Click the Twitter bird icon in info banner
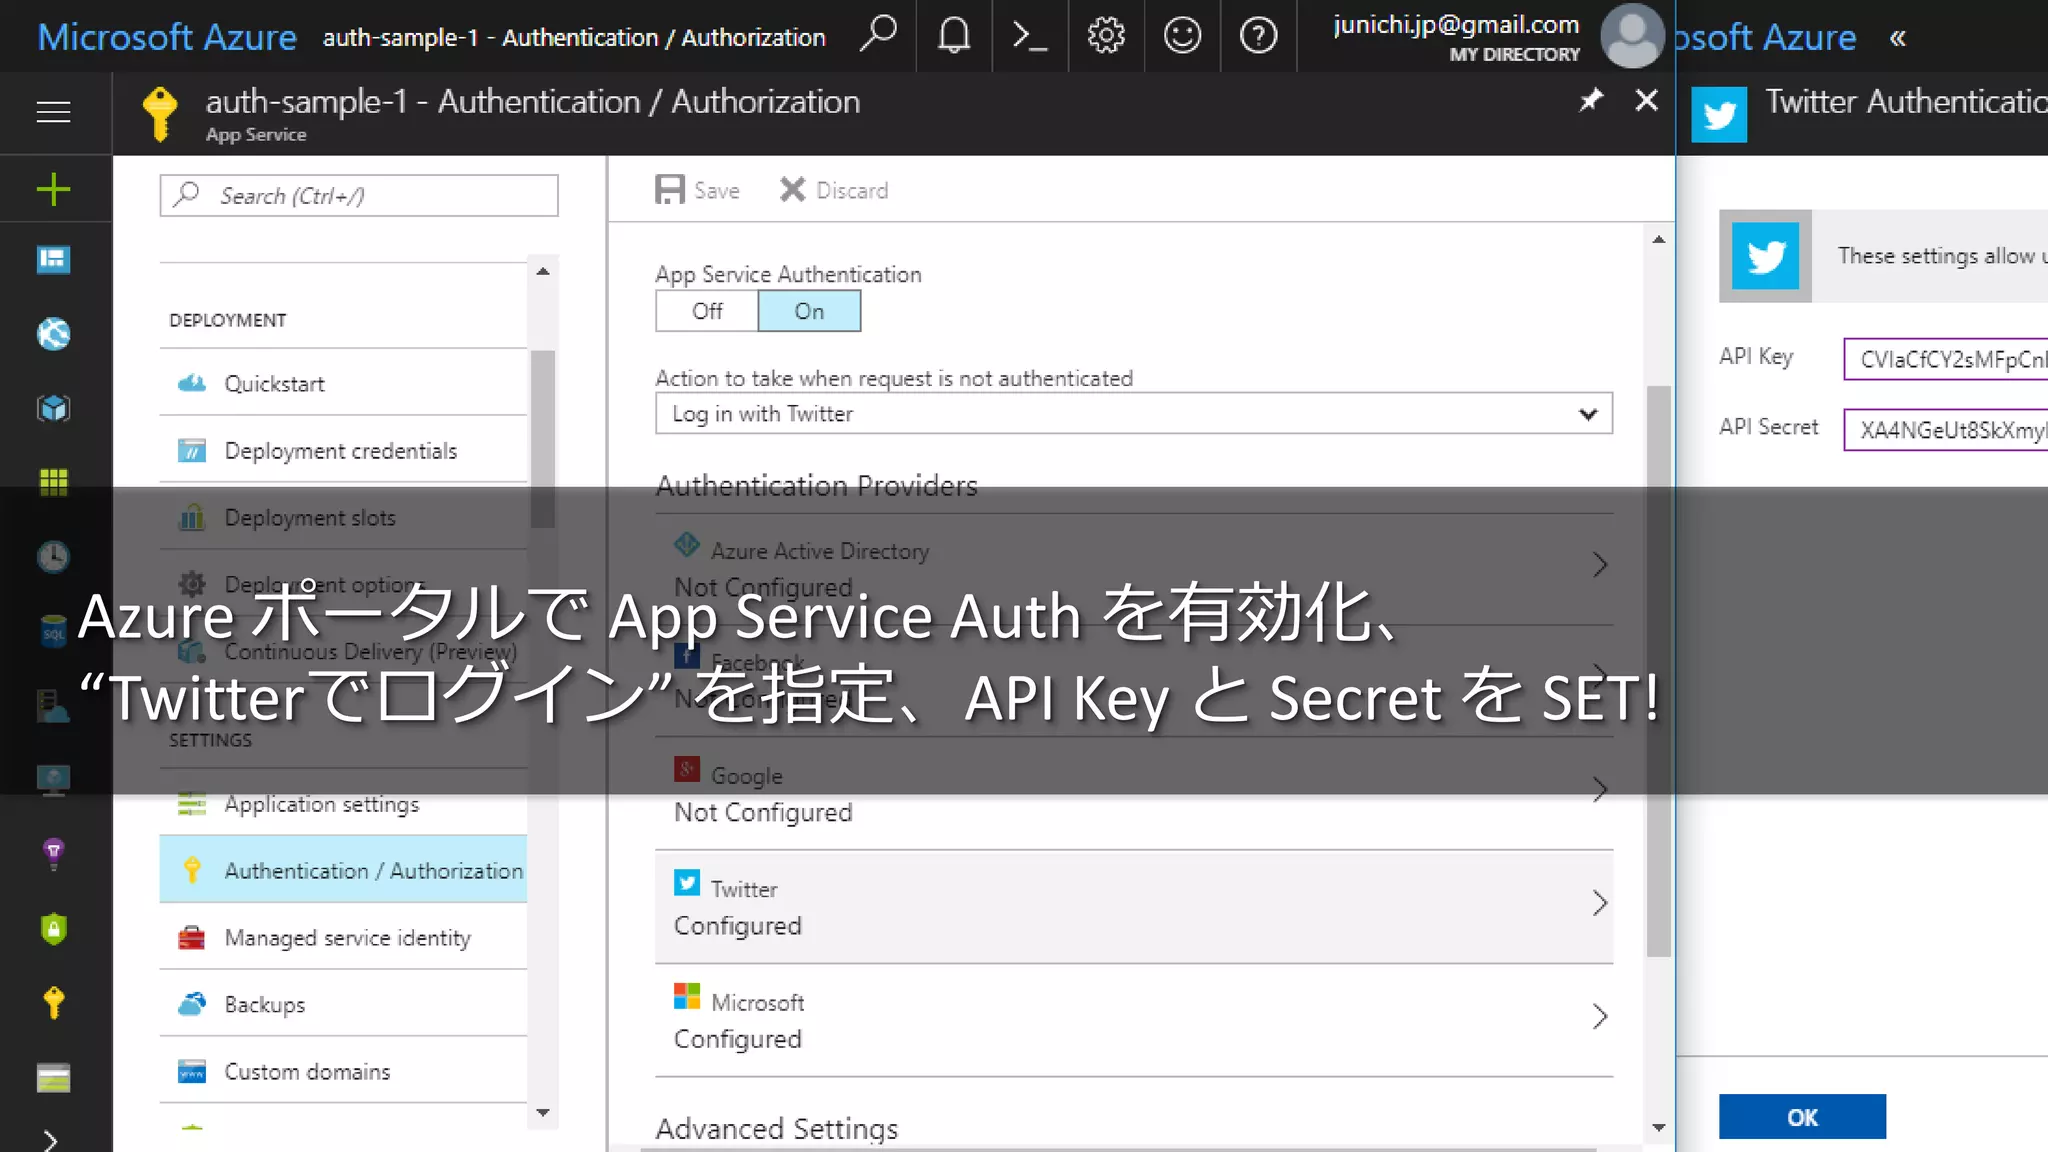 pos(1765,256)
